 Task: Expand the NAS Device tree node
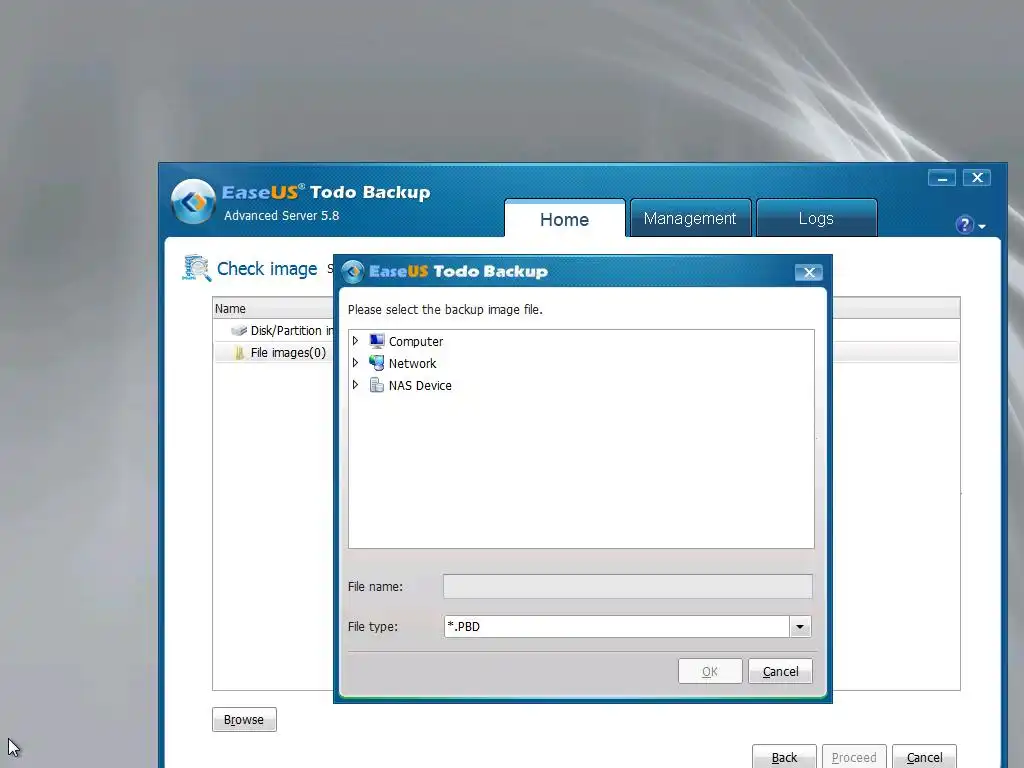tap(355, 385)
